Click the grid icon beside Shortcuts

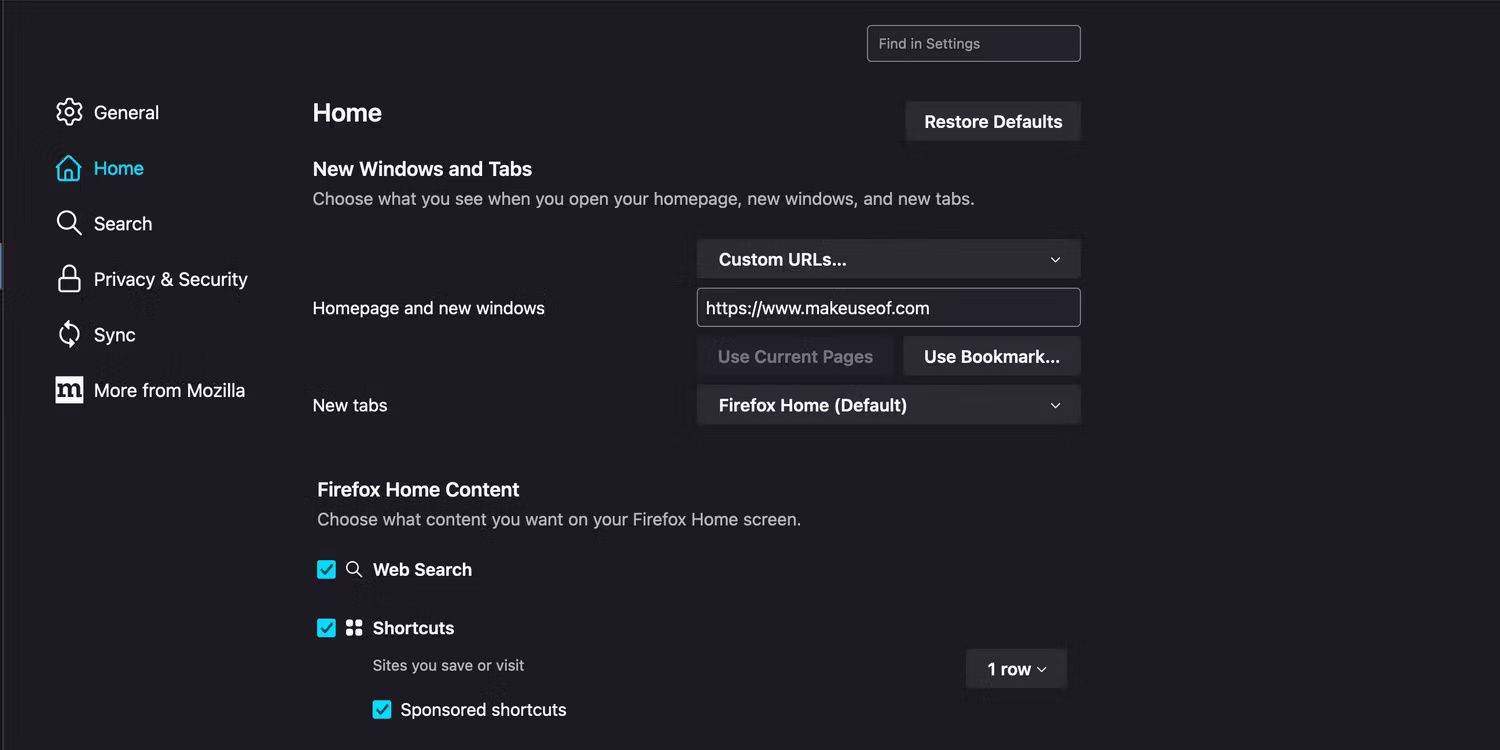[354, 628]
